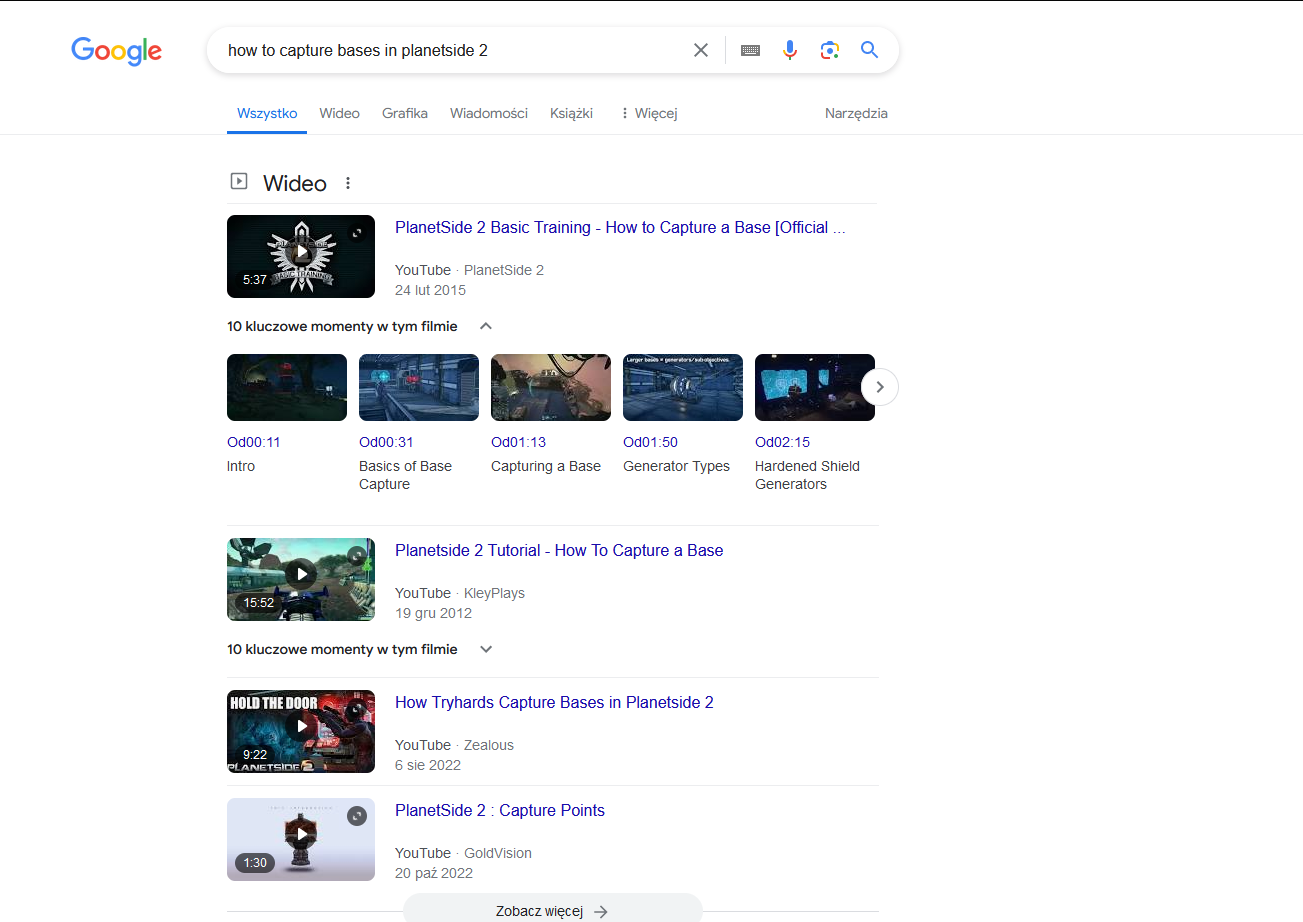The image size is (1303, 922).
Task: Click the date 19 gru 2012
Action: tap(433, 613)
